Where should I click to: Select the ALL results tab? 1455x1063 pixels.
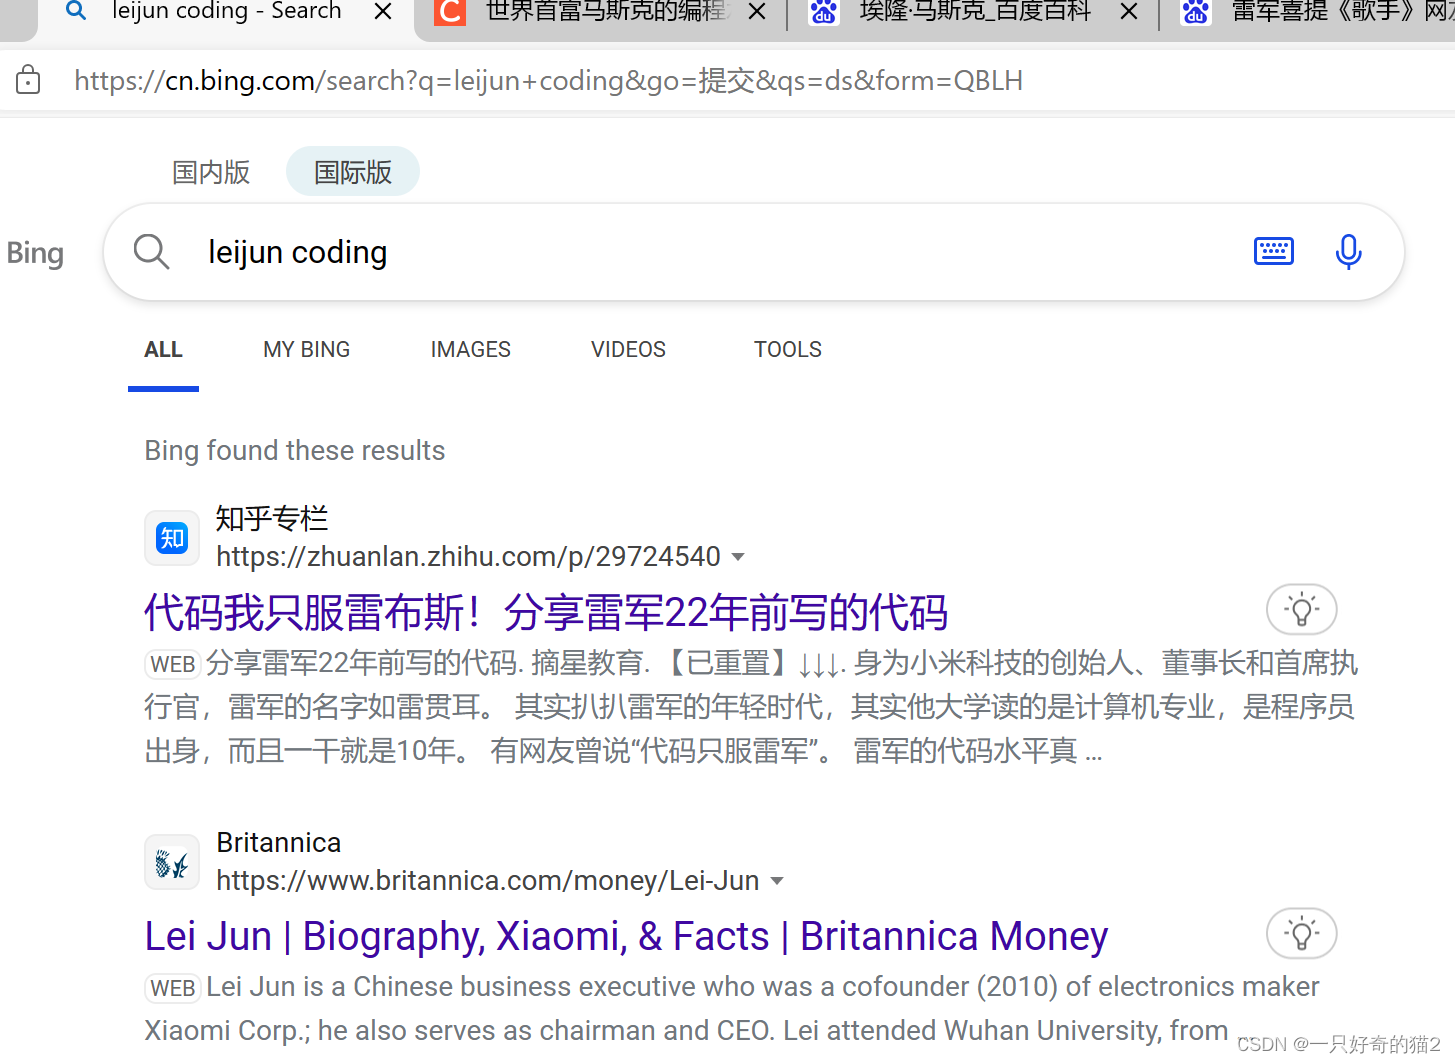[163, 350]
